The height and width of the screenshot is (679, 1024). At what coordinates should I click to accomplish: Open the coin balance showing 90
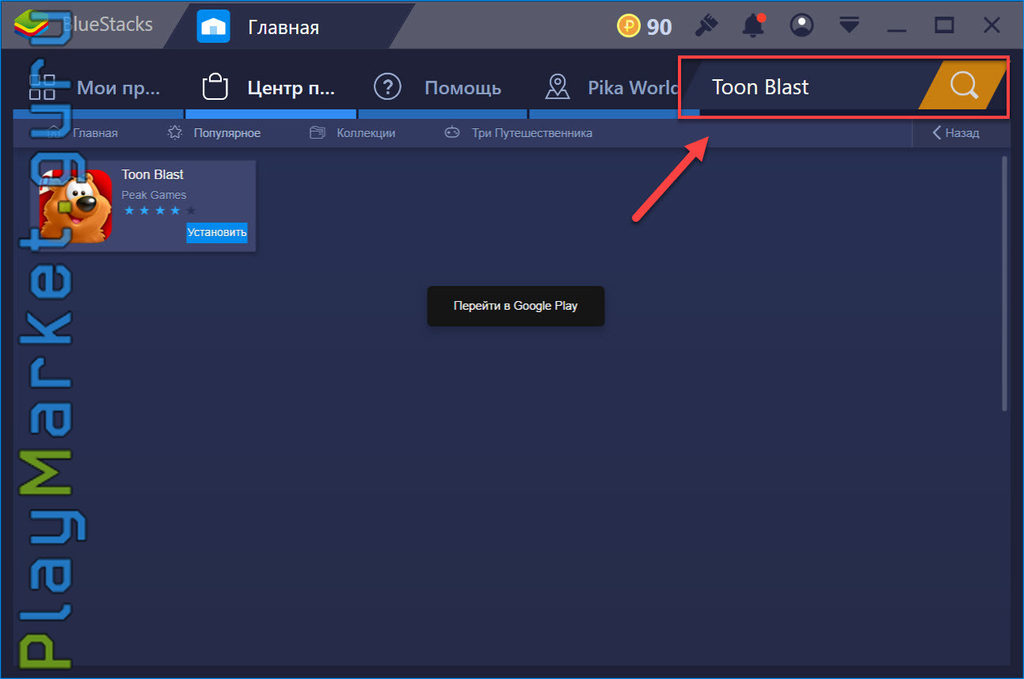644,26
